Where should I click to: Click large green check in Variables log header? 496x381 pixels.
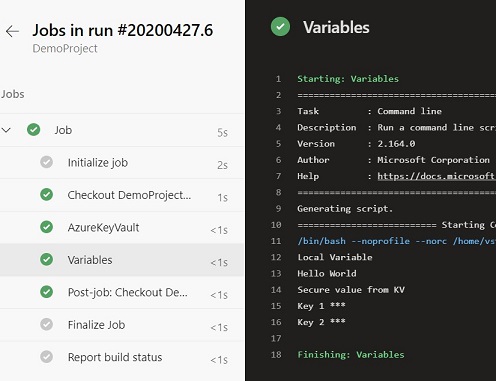[280, 27]
